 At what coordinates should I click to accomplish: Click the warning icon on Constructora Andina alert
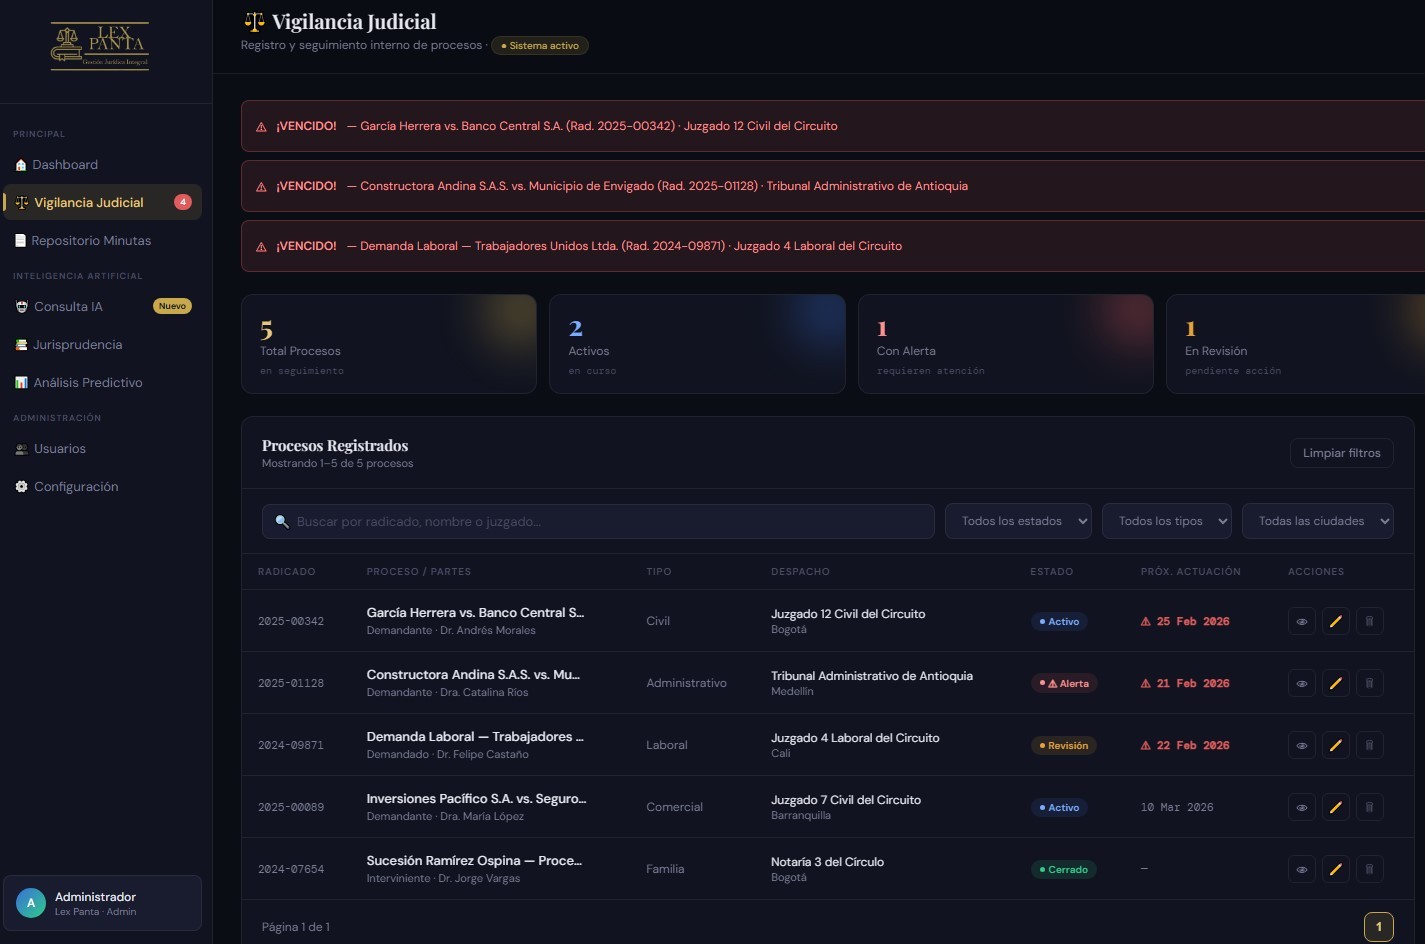(x=261, y=187)
